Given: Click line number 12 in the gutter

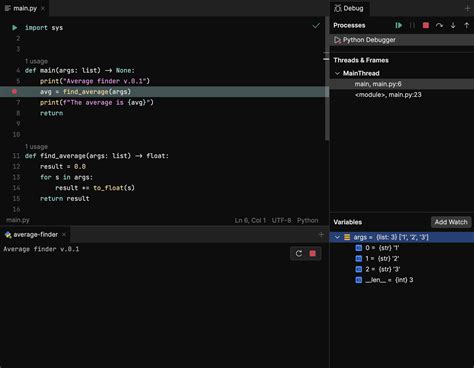Looking at the screenshot, I should point(16,166).
